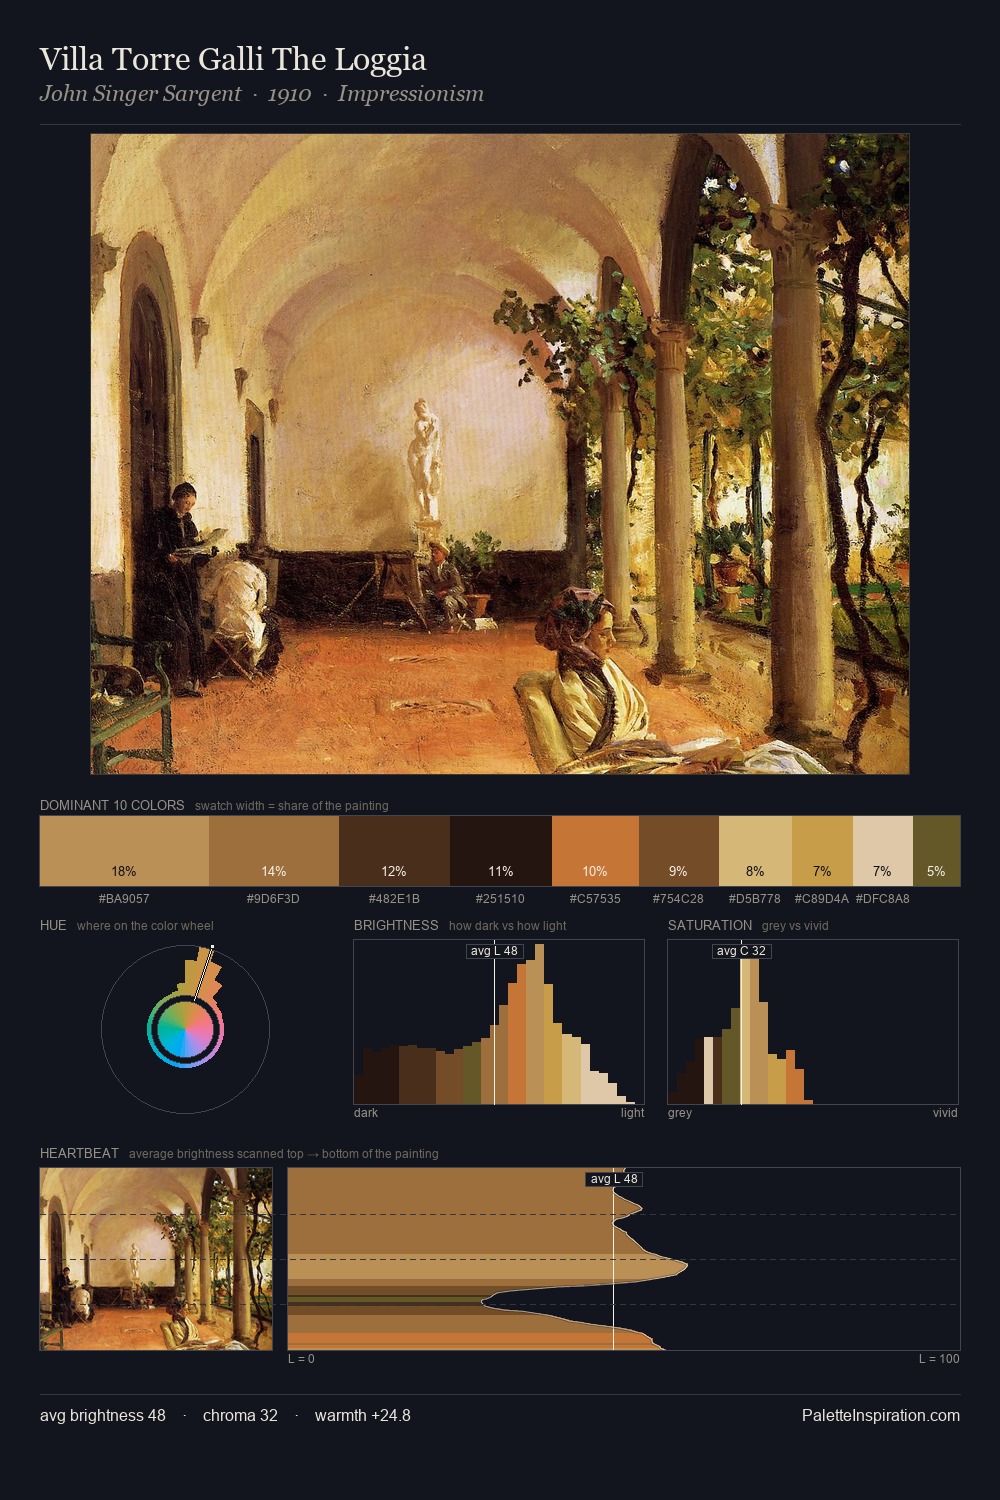Click the 'avg L 48' brightness histogram label

pyautogui.click(x=495, y=951)
